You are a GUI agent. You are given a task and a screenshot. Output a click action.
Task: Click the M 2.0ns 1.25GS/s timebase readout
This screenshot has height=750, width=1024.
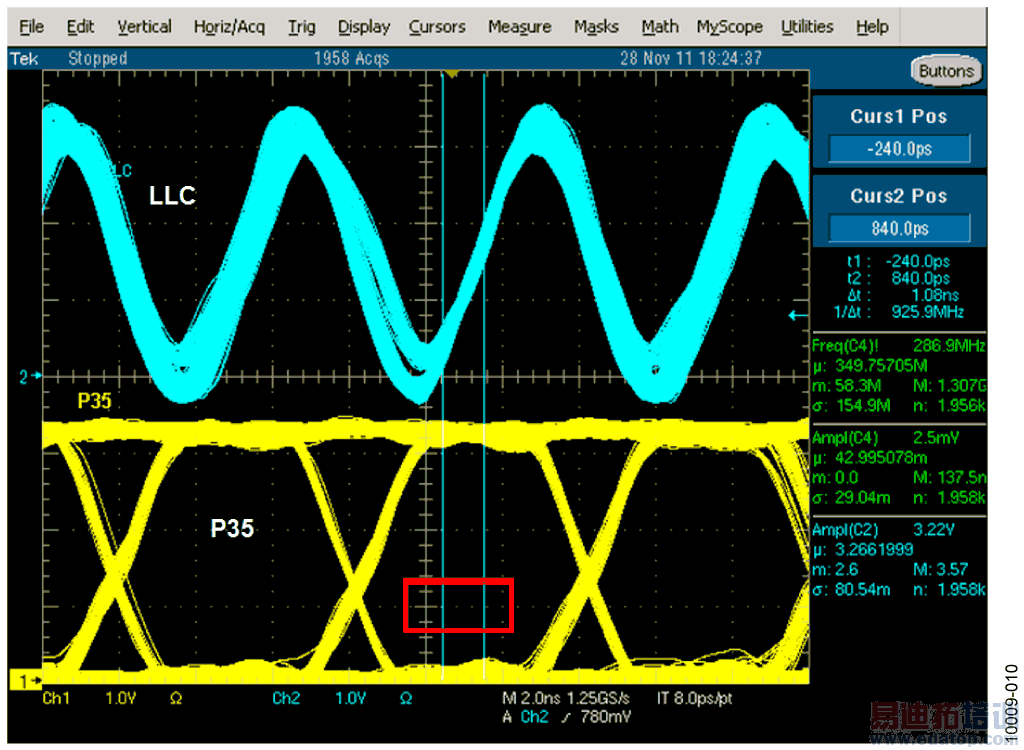(x=566, y=698)
